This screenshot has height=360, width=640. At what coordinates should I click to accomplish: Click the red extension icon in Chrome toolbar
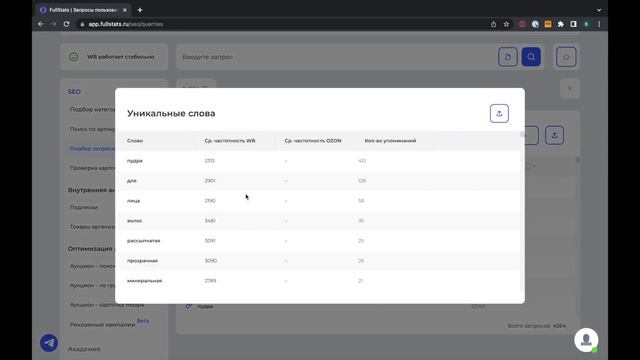tap(522, 24)
